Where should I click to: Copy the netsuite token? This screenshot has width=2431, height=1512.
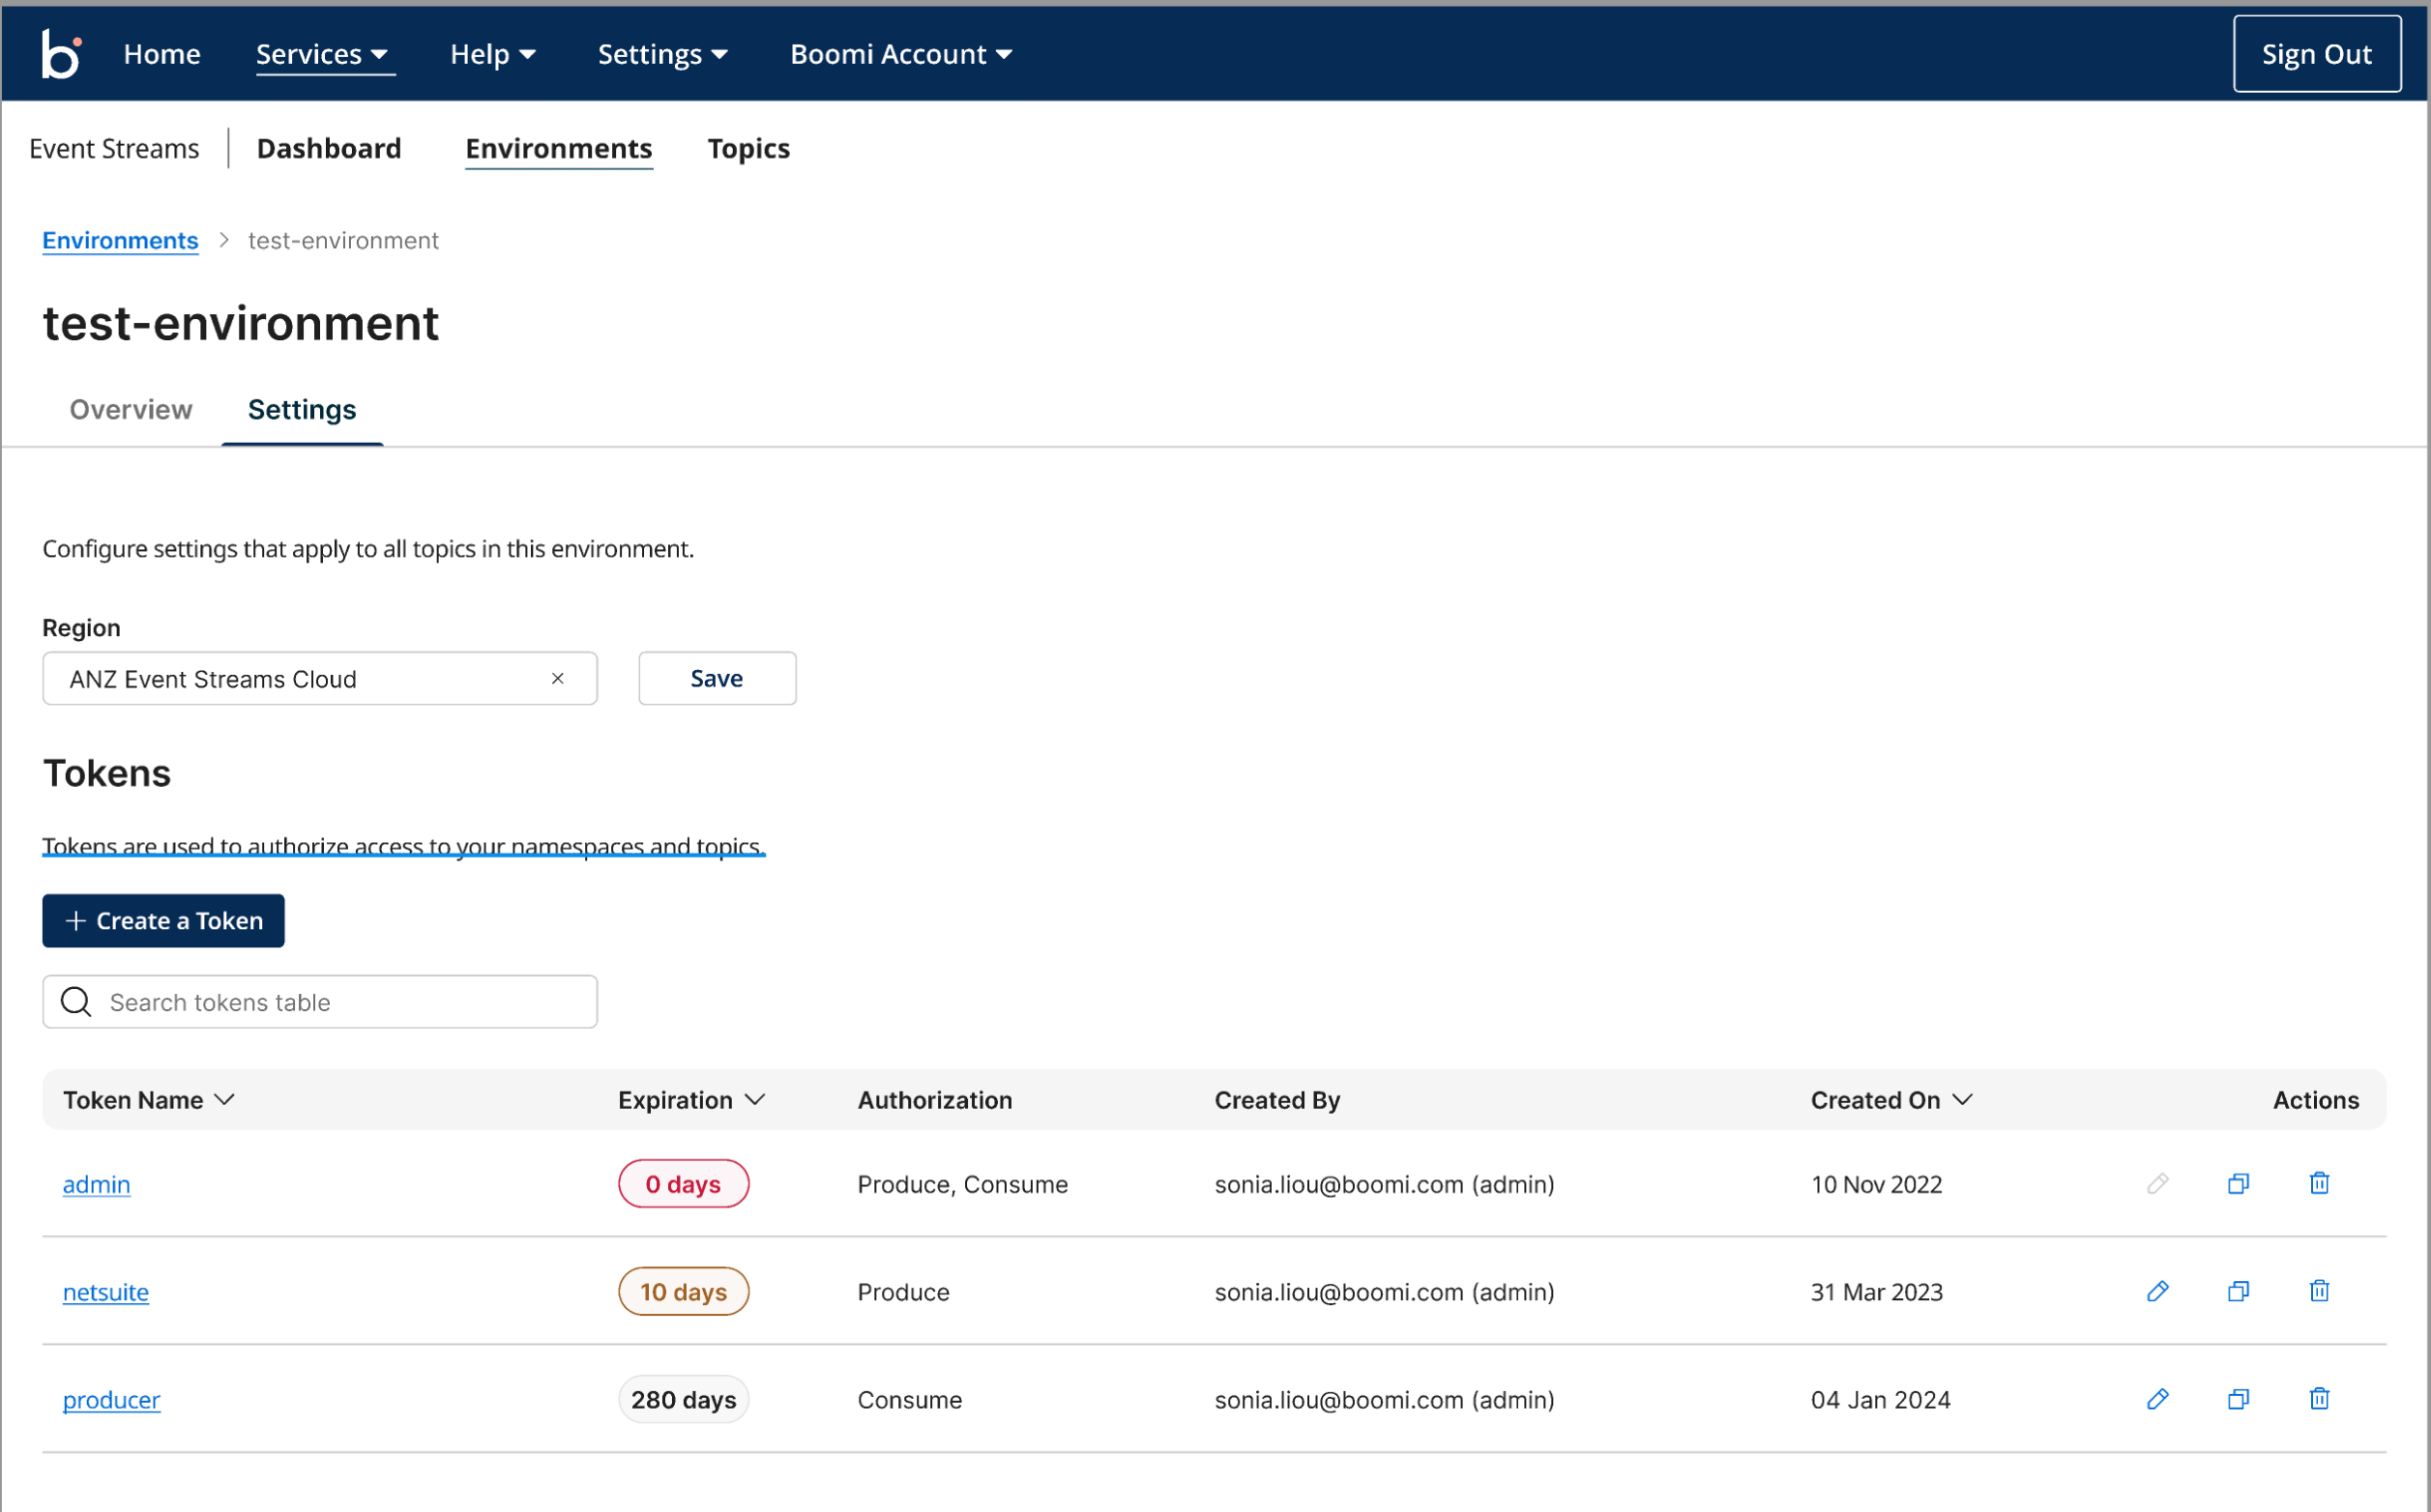[x=2238, y=1291]
